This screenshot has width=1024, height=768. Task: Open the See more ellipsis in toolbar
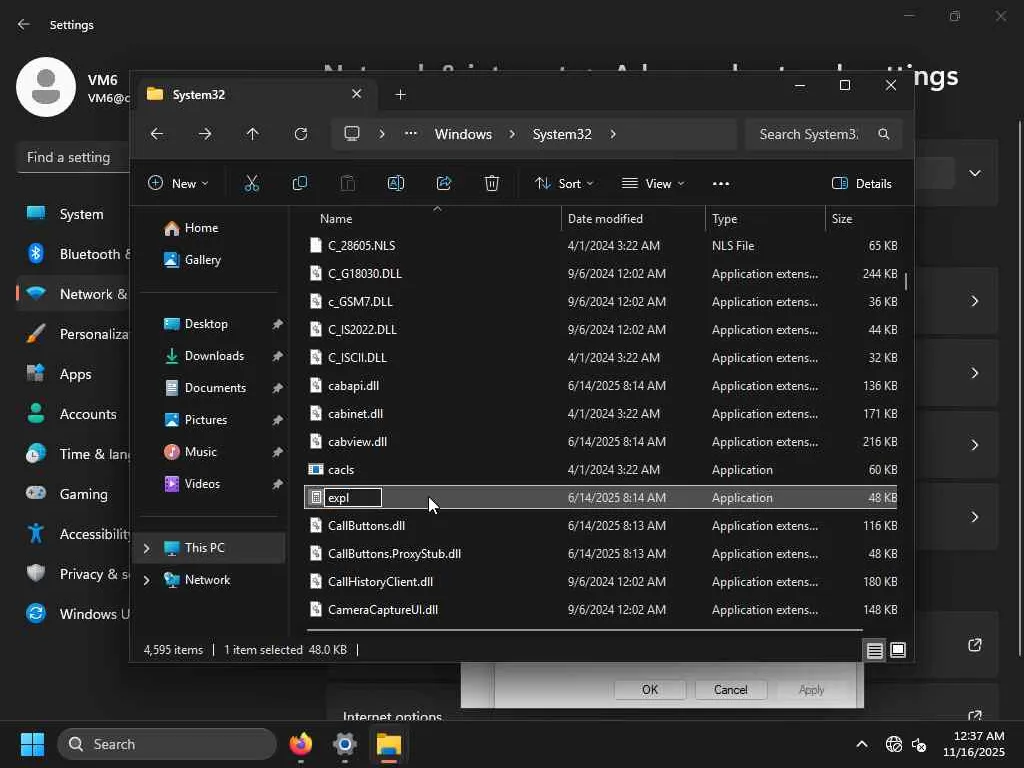(721, 184)
